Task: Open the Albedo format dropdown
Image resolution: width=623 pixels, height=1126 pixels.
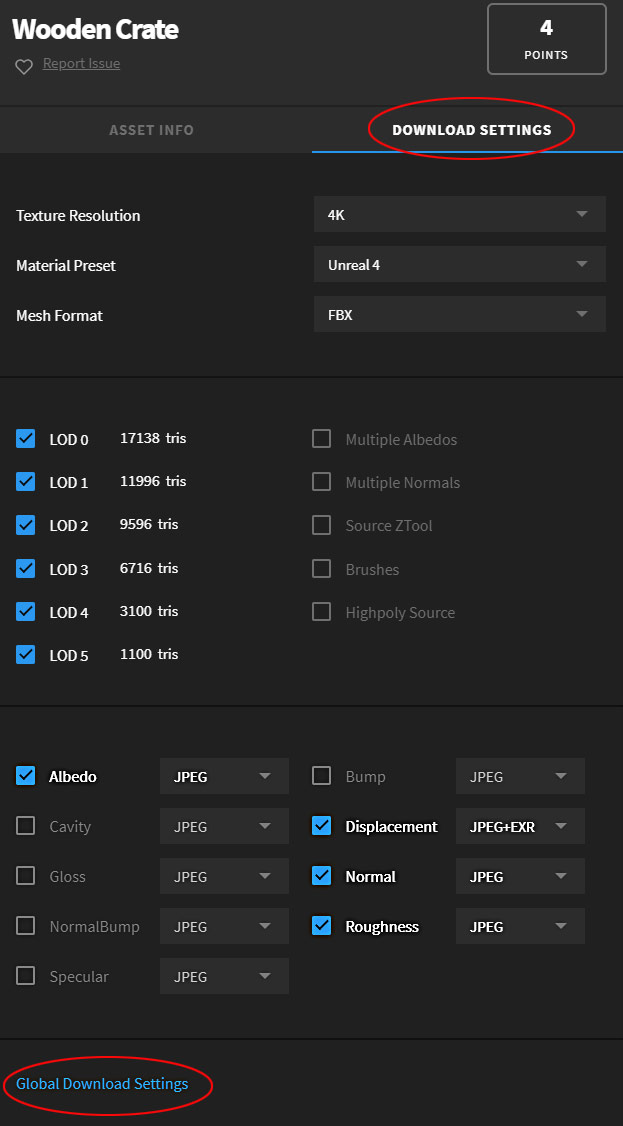Action: 224,777
